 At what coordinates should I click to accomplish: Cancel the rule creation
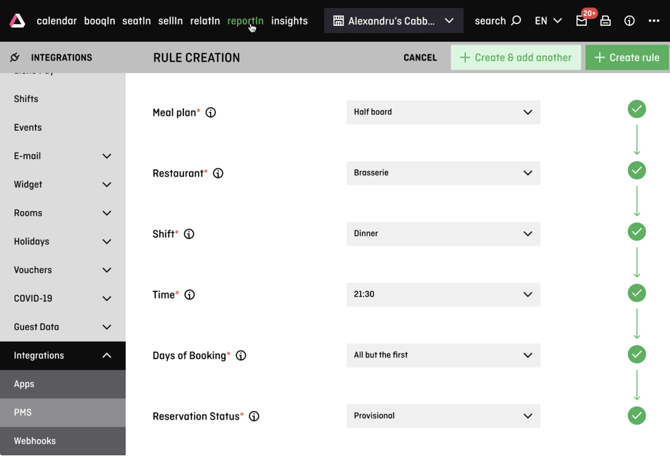pyautogui.click(x=420, y=58)
